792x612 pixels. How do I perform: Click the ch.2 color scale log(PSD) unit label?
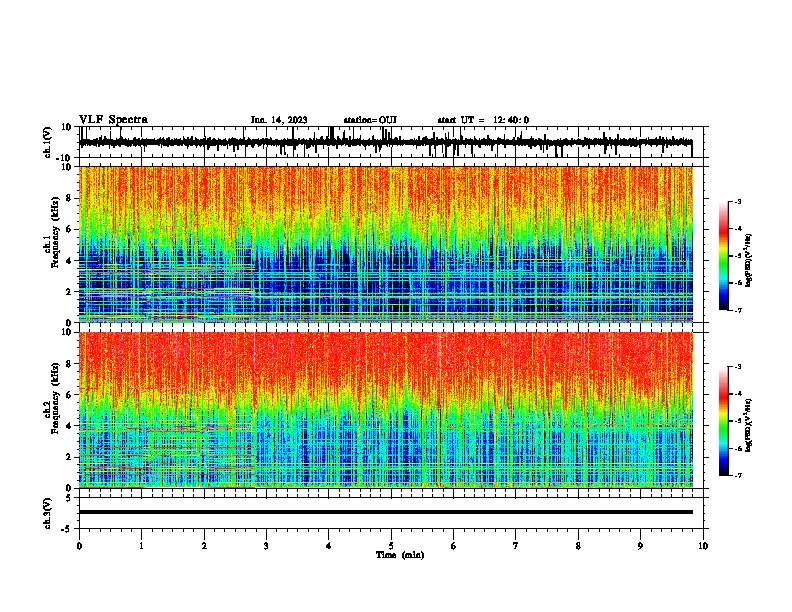[749, 425]
